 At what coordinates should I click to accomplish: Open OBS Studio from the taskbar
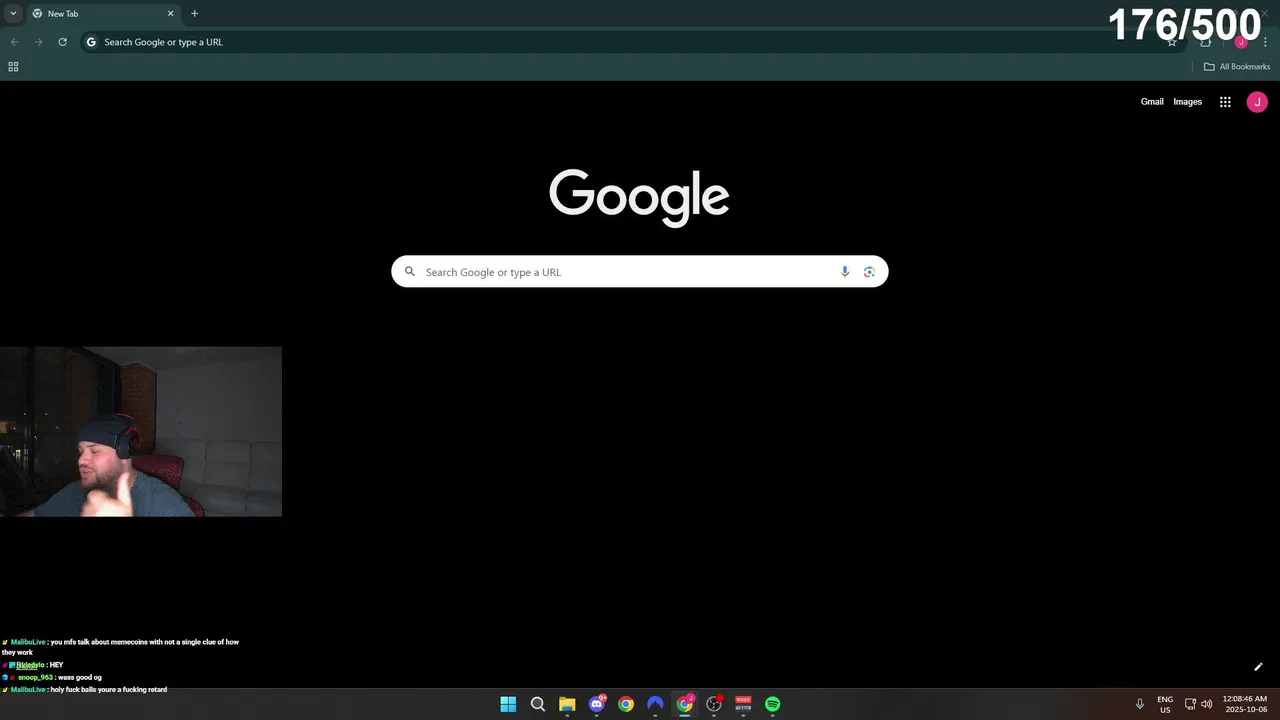click(714, 704)
